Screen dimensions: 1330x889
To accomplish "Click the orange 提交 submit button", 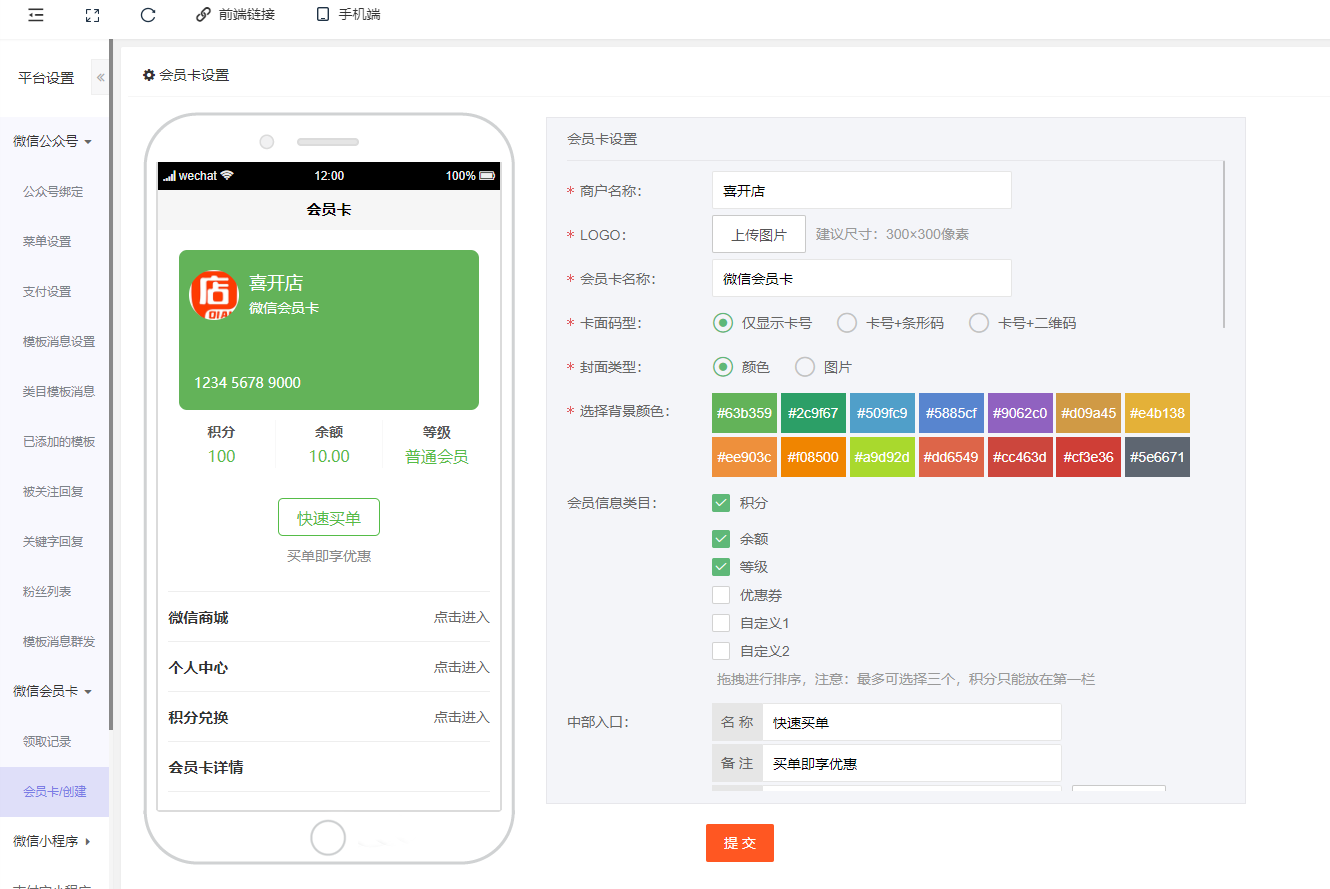I will pyautogui.click(x=740, y=843).
